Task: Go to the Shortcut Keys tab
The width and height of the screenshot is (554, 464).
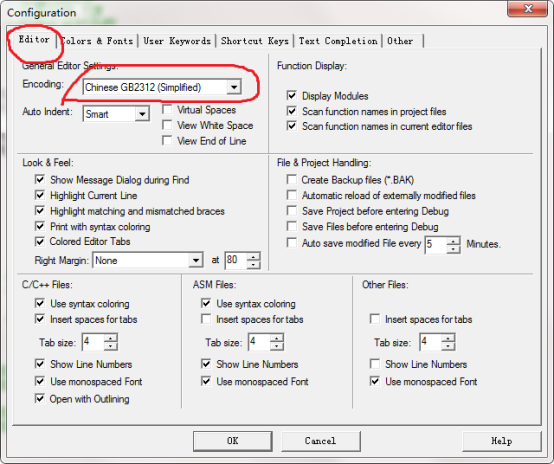Action: point(255,41)
